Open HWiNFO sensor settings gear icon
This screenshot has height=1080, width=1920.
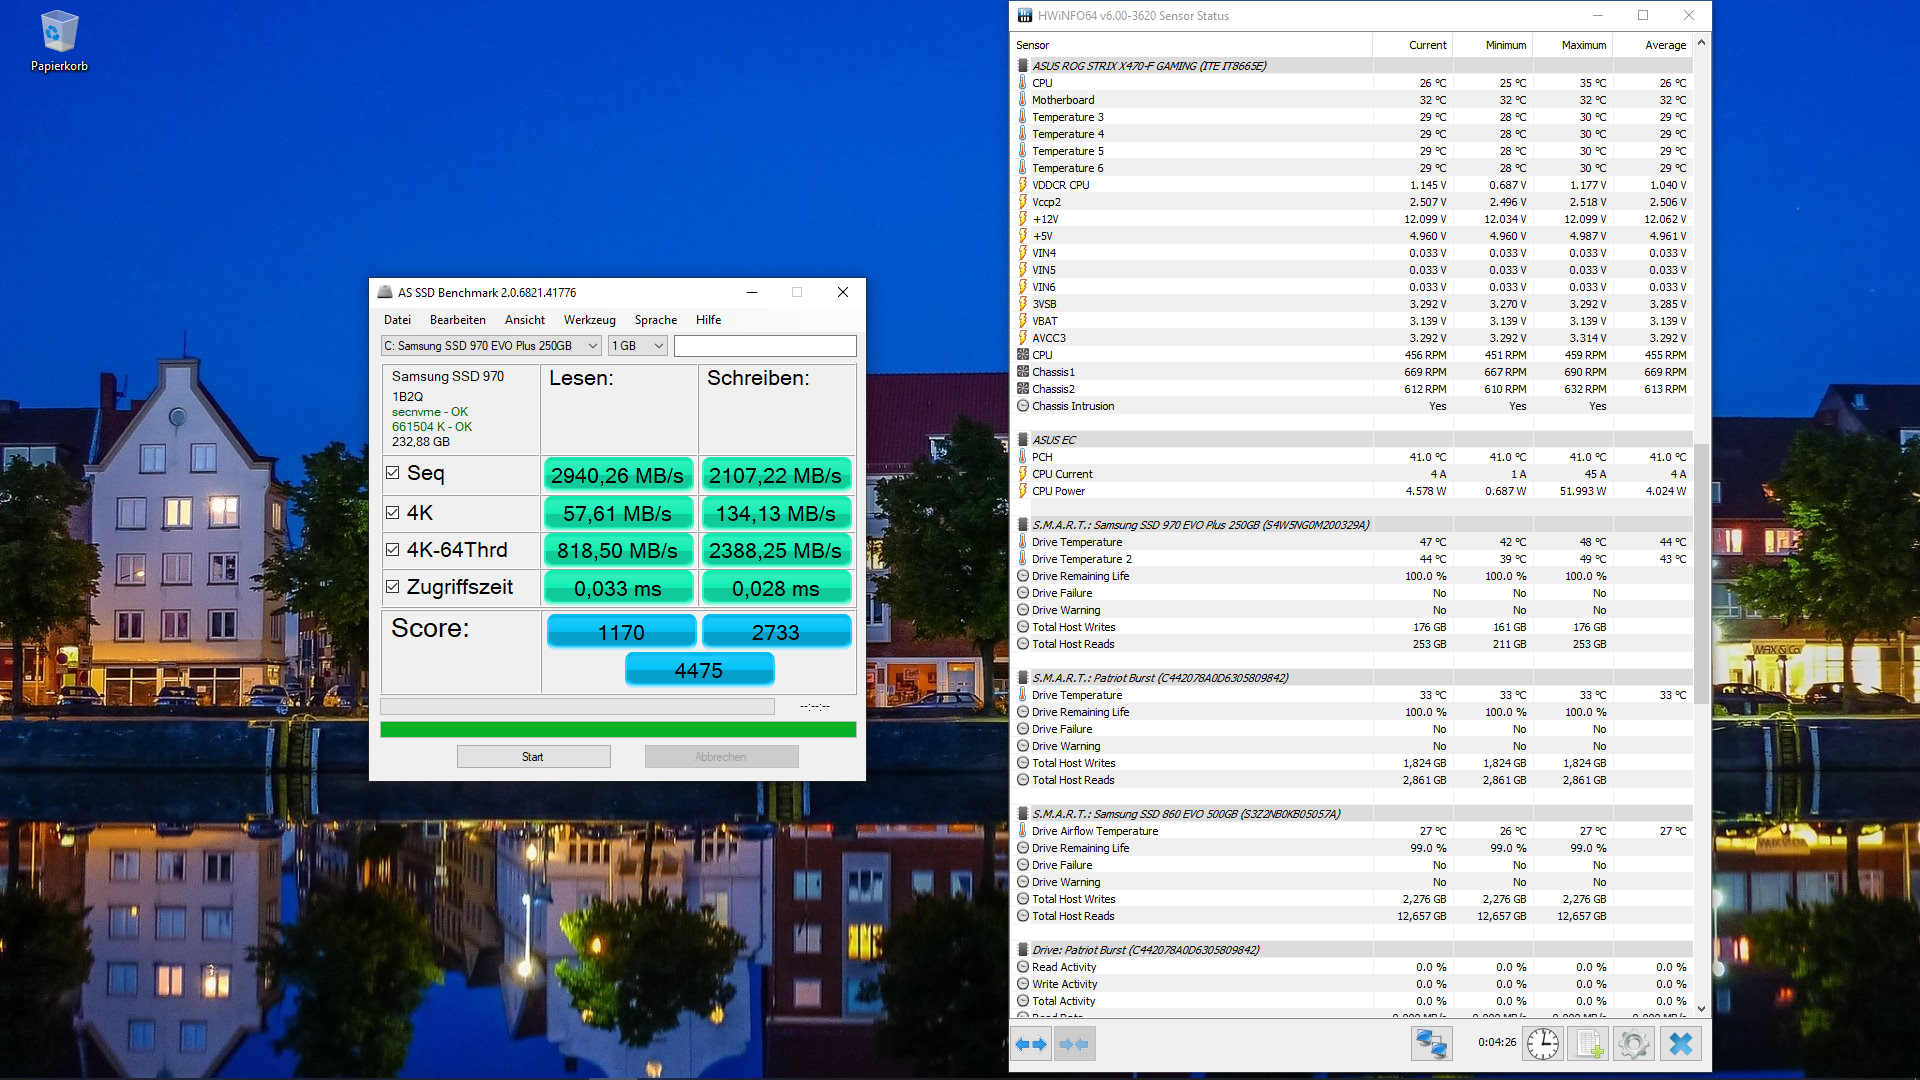point(1634,1044)
